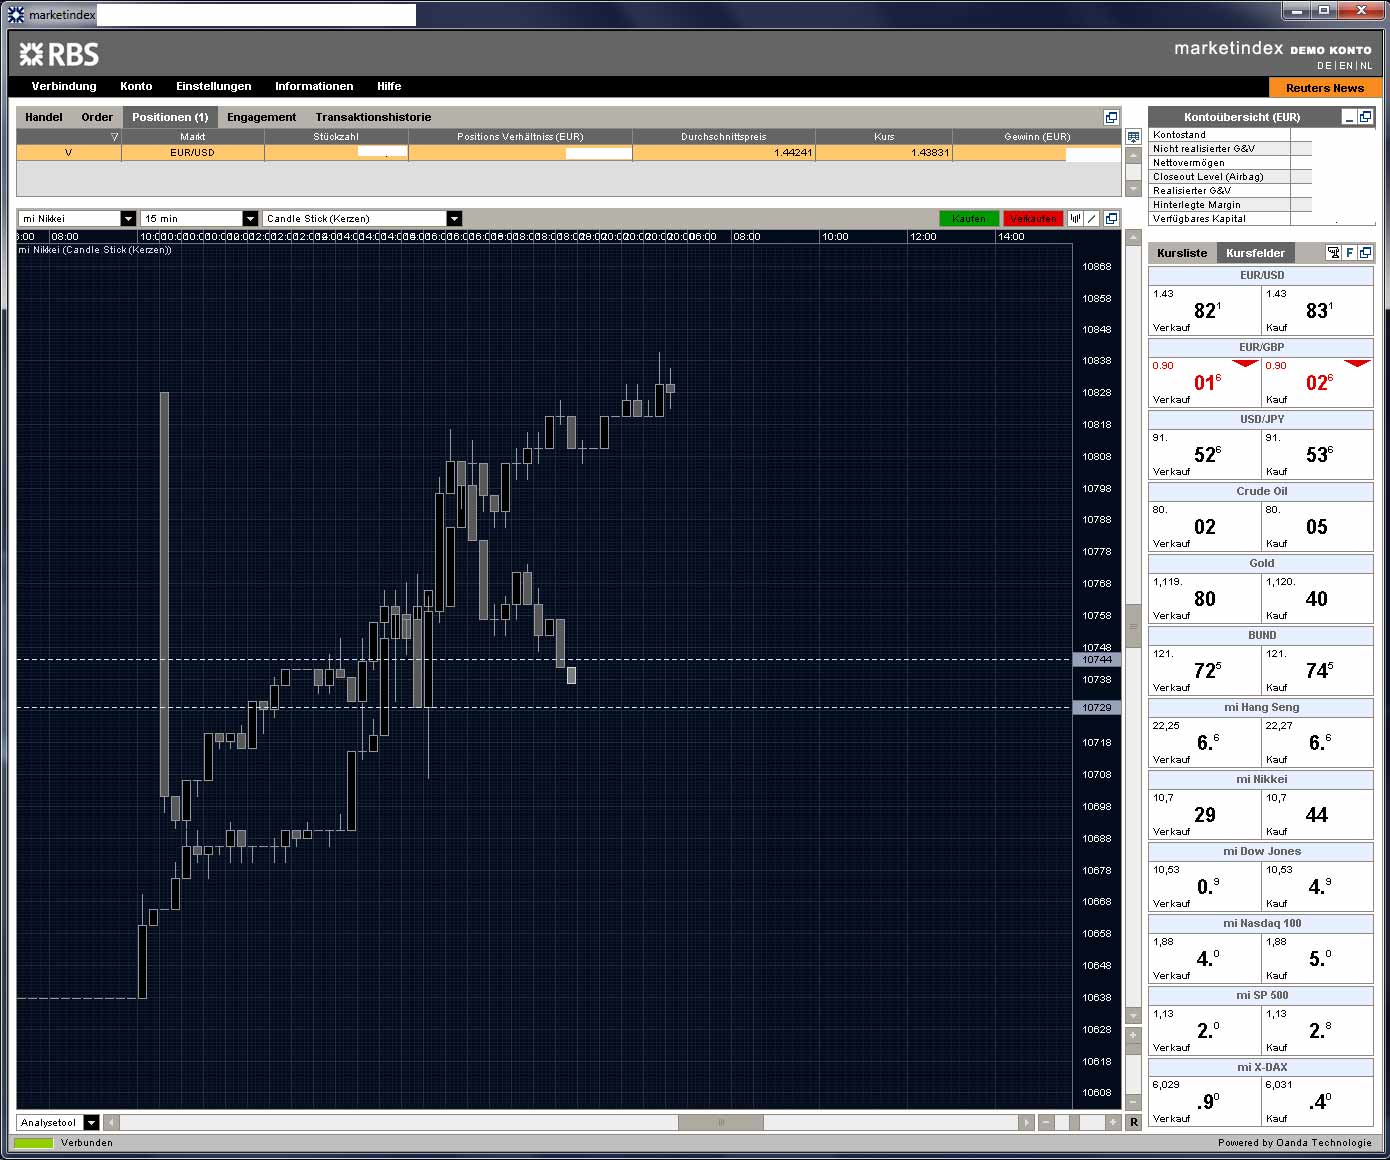Click the vertical zoom plus button beside chart
This screenshot has width=1390, height=1160.
tap(1133, 1036)
